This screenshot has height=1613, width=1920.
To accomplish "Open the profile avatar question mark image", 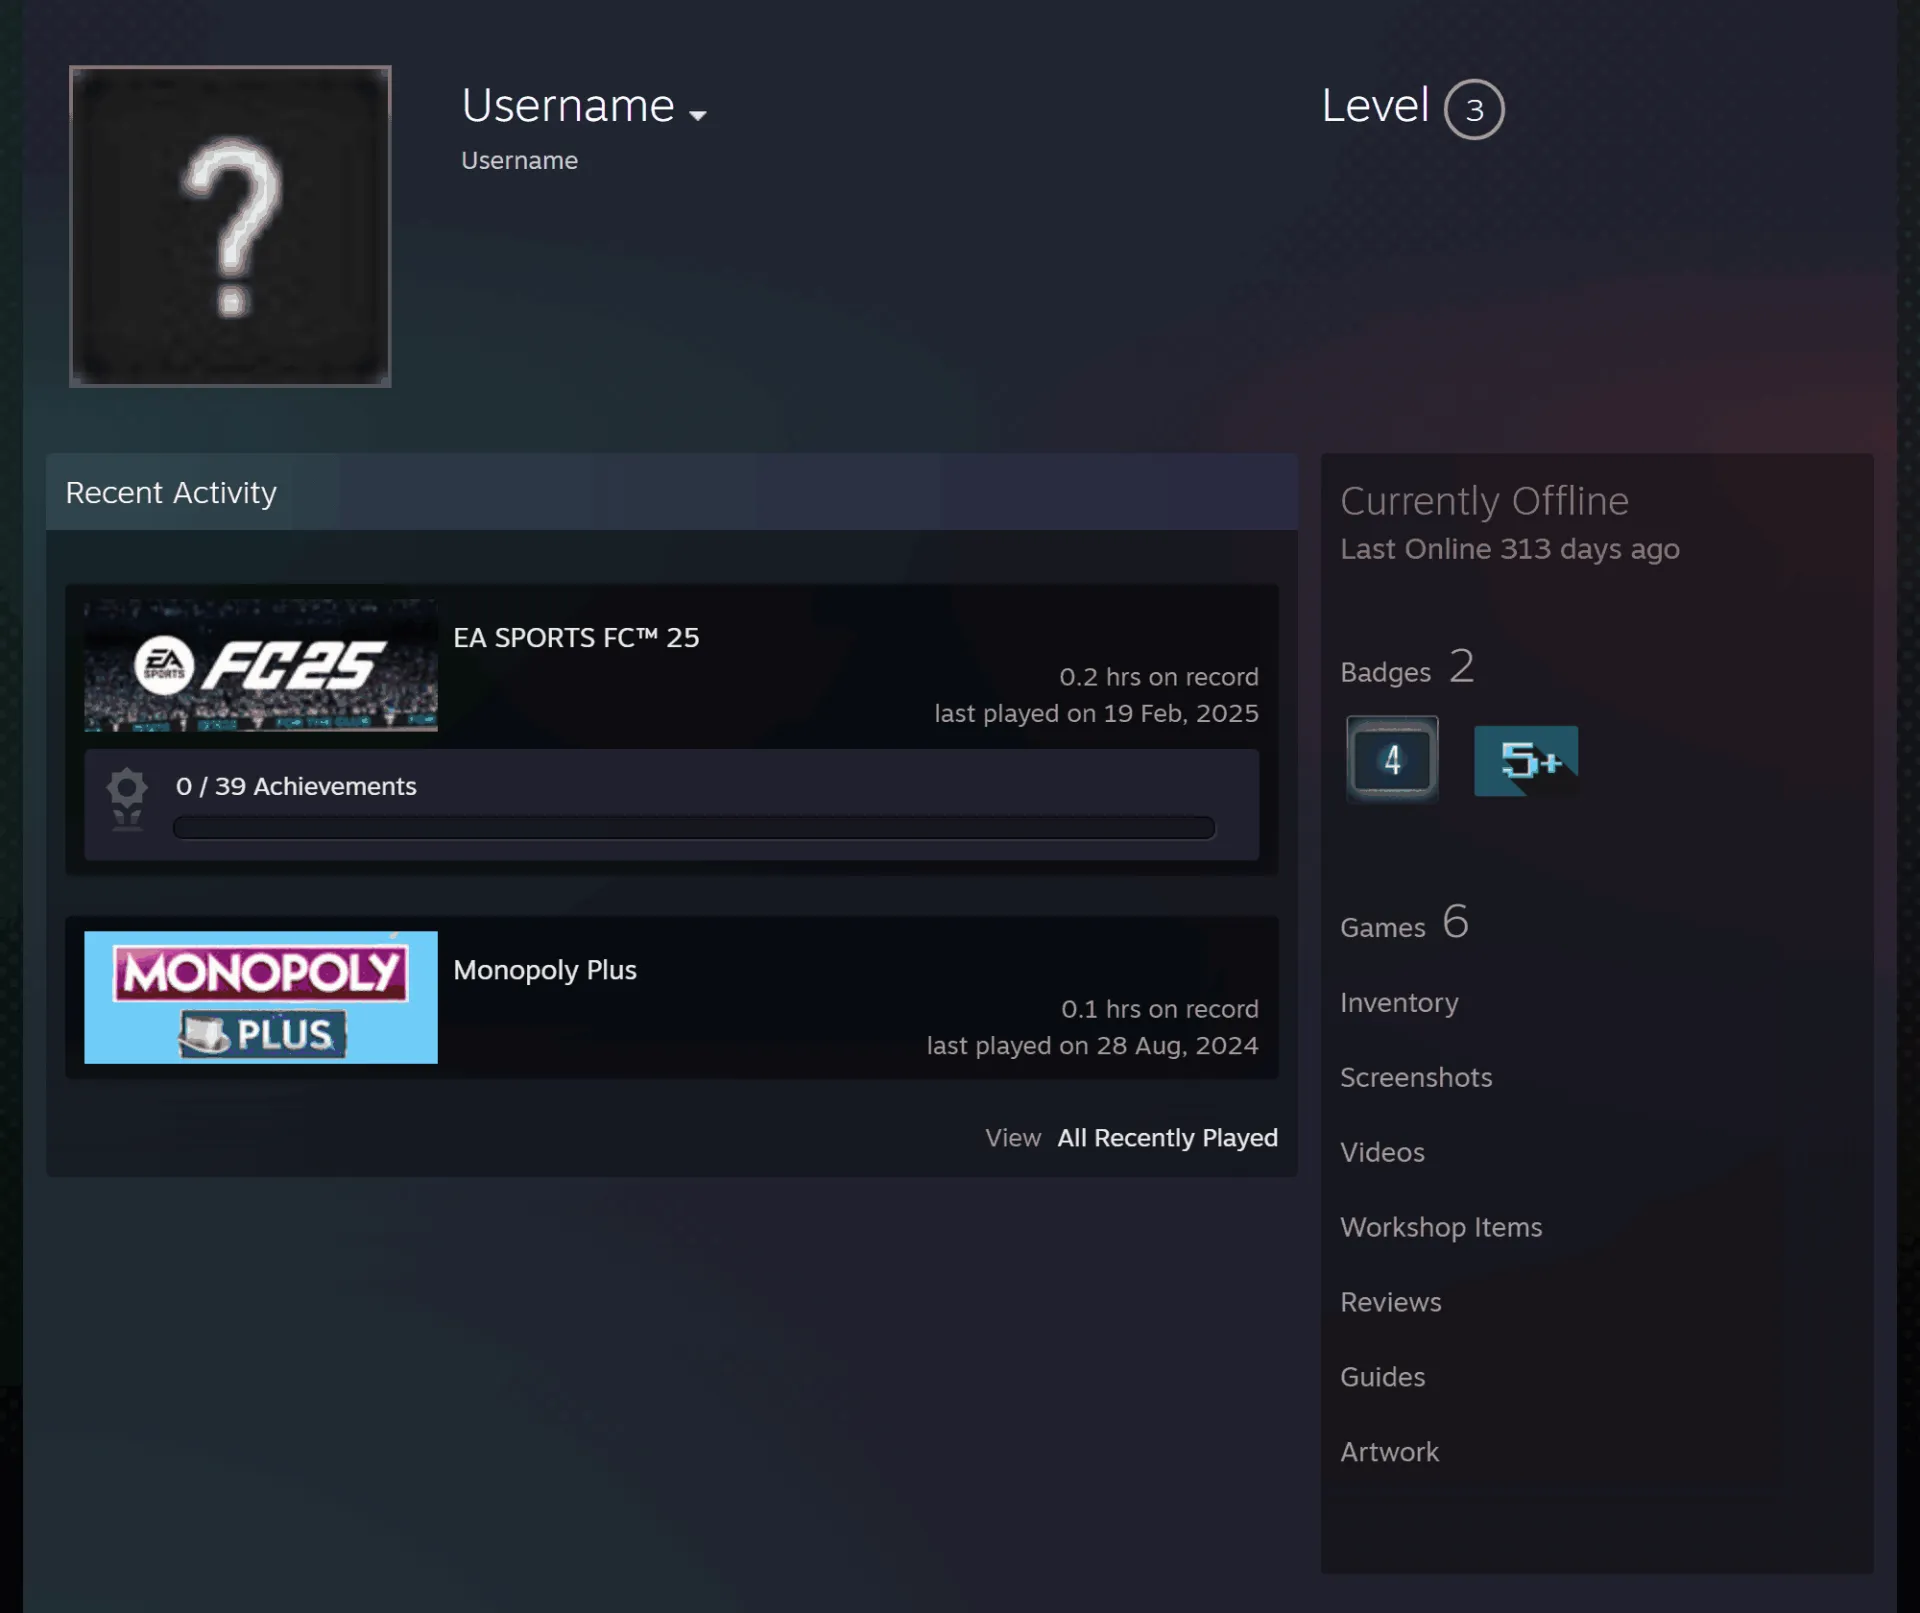I will (230, 226).
